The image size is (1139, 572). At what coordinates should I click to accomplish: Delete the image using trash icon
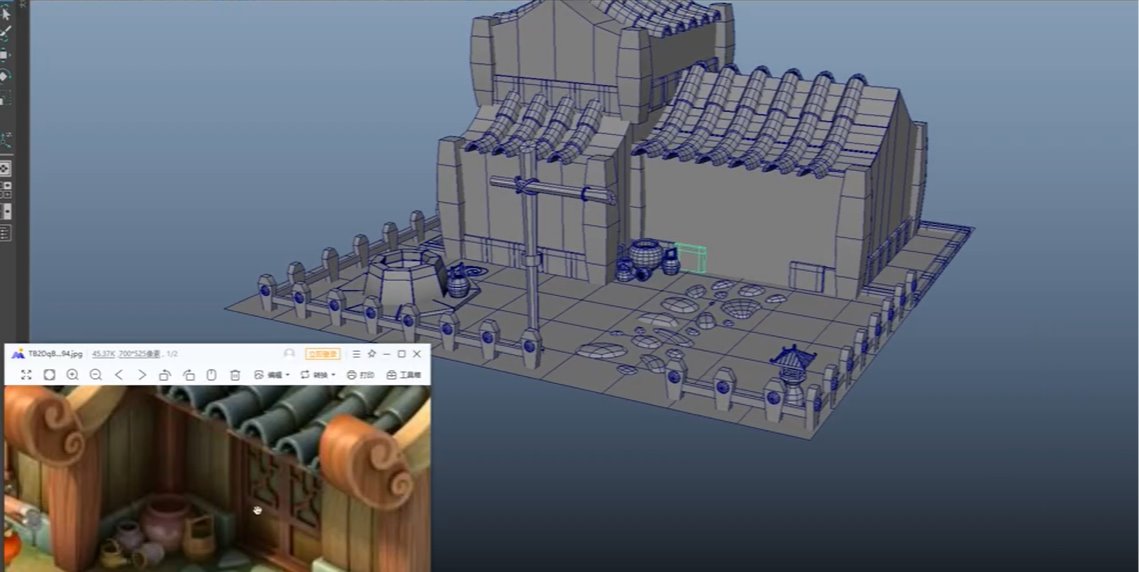(235, 375)
